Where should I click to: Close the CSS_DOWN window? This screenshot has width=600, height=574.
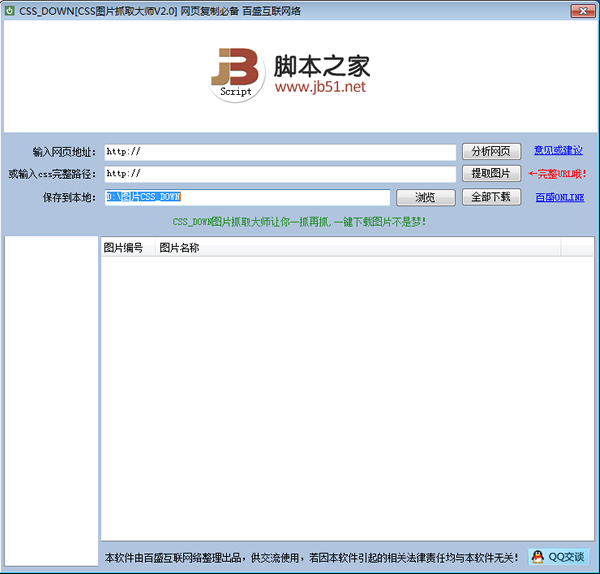pyautogui.click(x=579, y=9)
